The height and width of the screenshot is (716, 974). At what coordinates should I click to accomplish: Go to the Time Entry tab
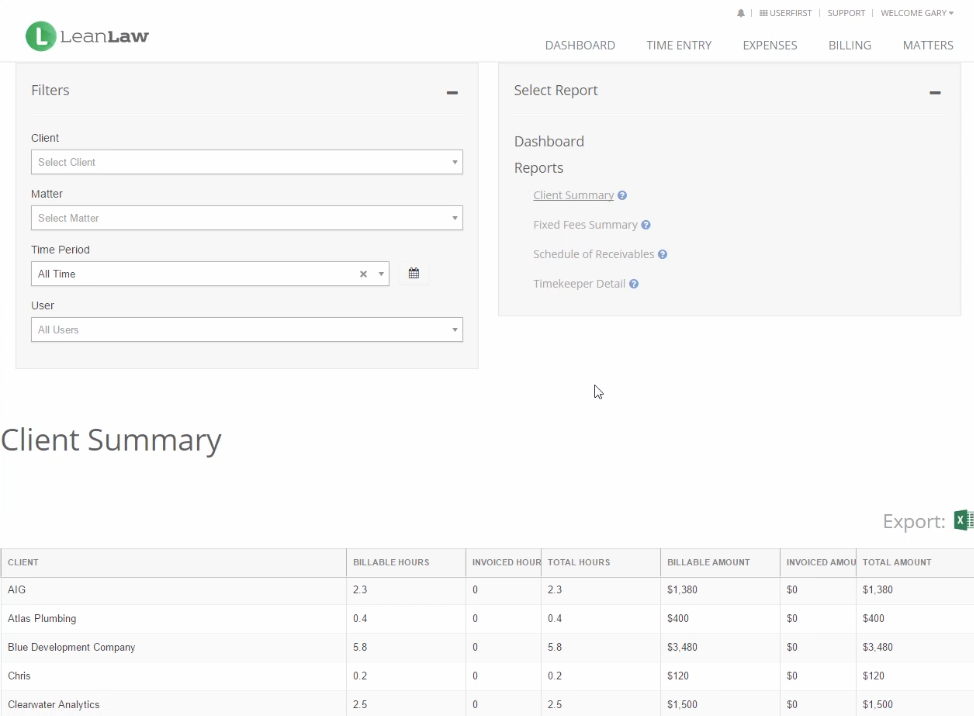679,45
